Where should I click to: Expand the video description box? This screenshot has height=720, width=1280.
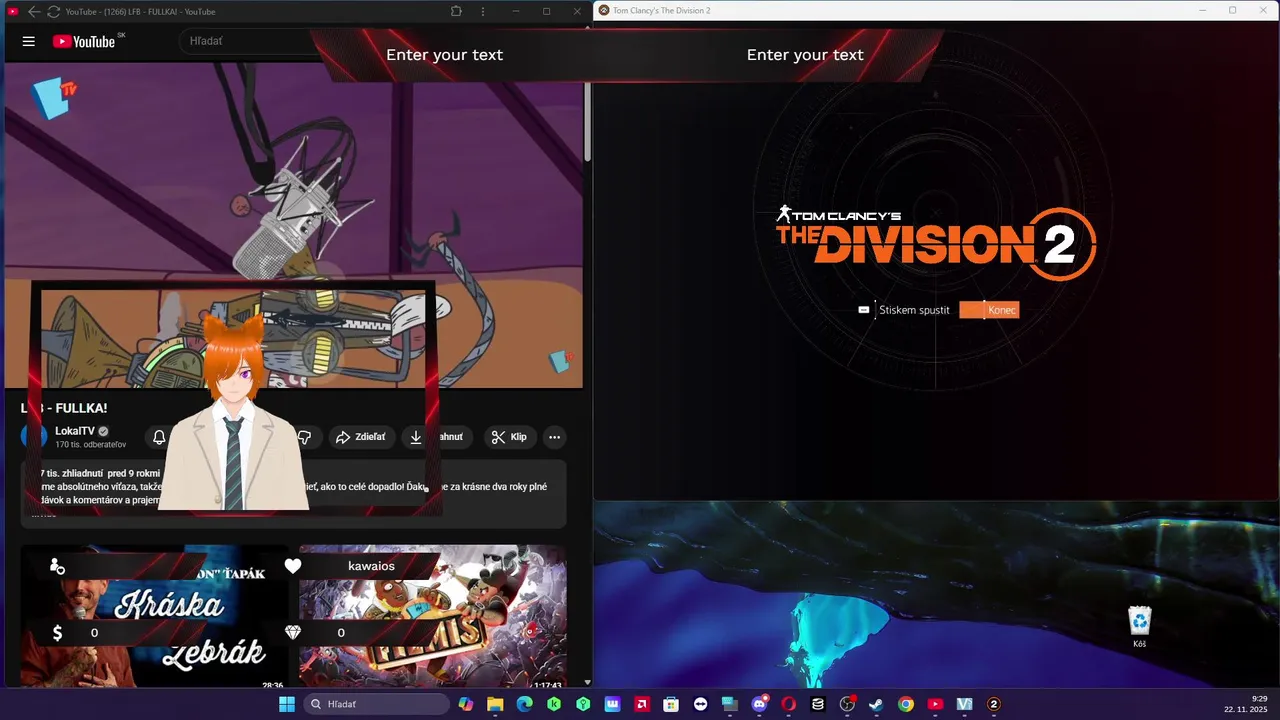tap(293, 494)
